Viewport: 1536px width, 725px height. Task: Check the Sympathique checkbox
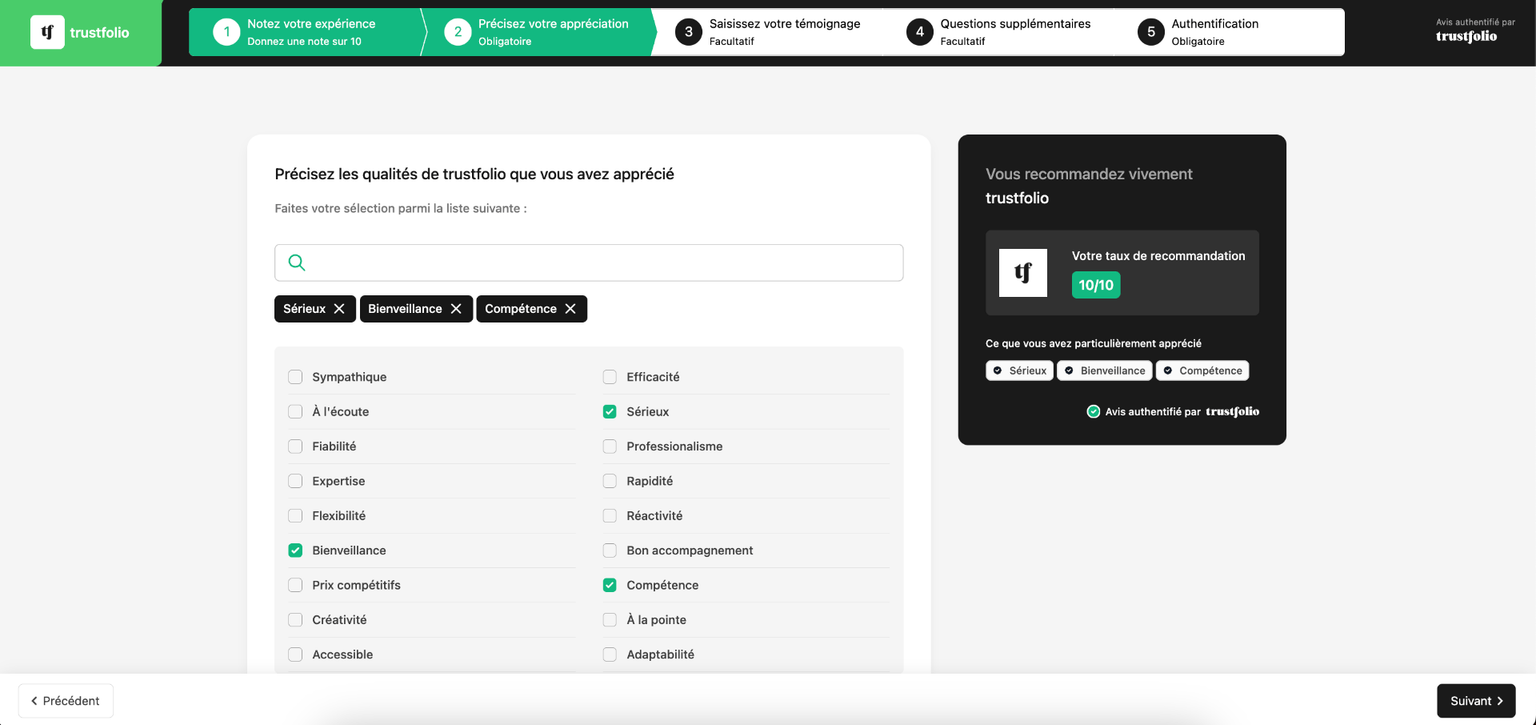pyautogui.click(x=295, y=377)
